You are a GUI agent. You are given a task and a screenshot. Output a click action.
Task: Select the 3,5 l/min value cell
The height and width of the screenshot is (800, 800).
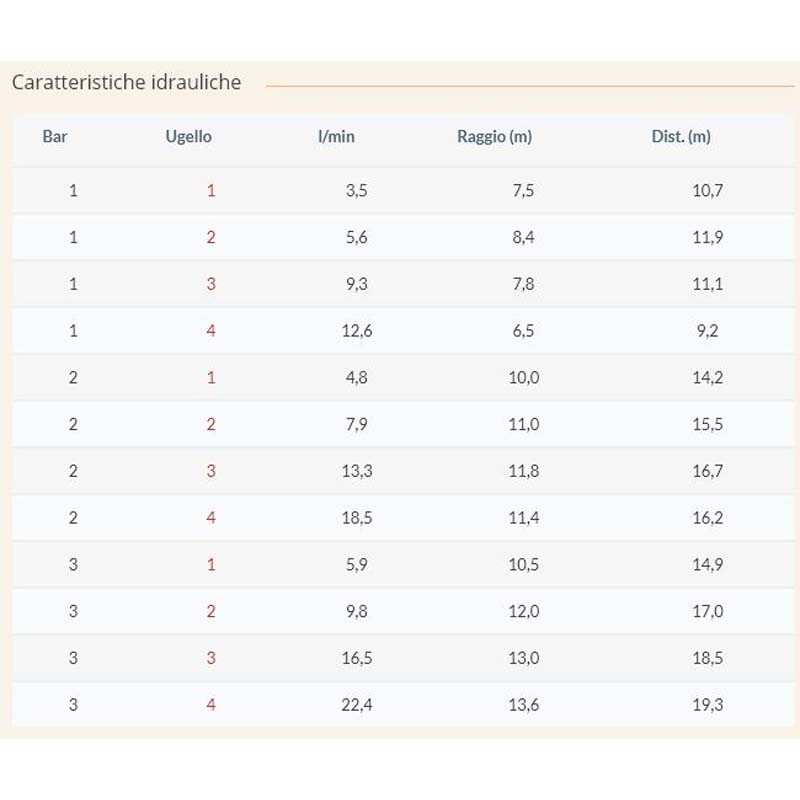coord(357,190)
